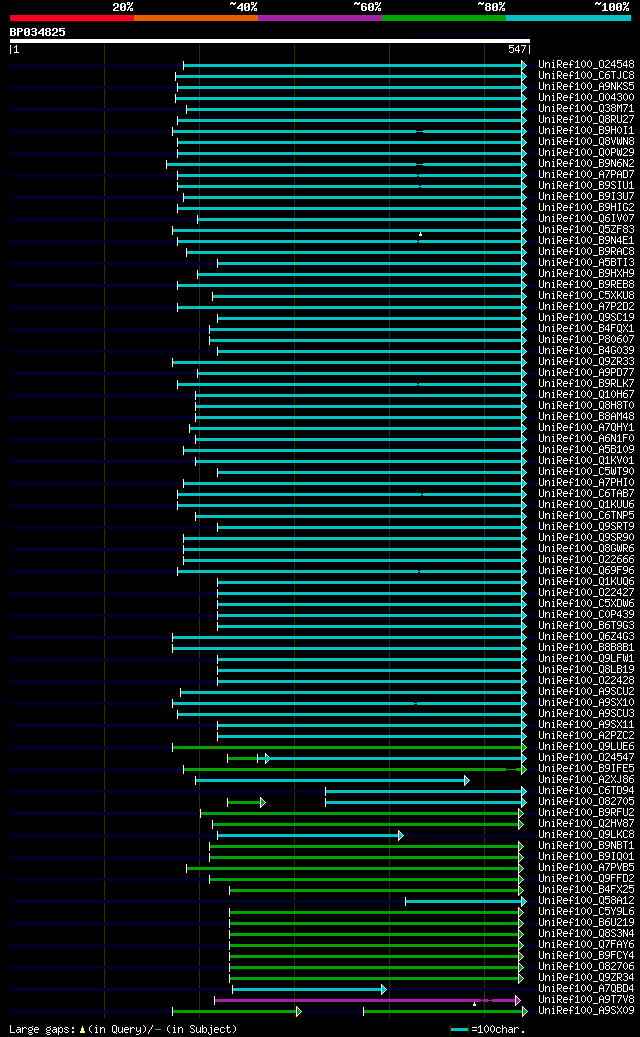Select the UniRef100_Q9LFW1 label
Viewport: 640px width, 1037px height.
[x=586, y=659]
